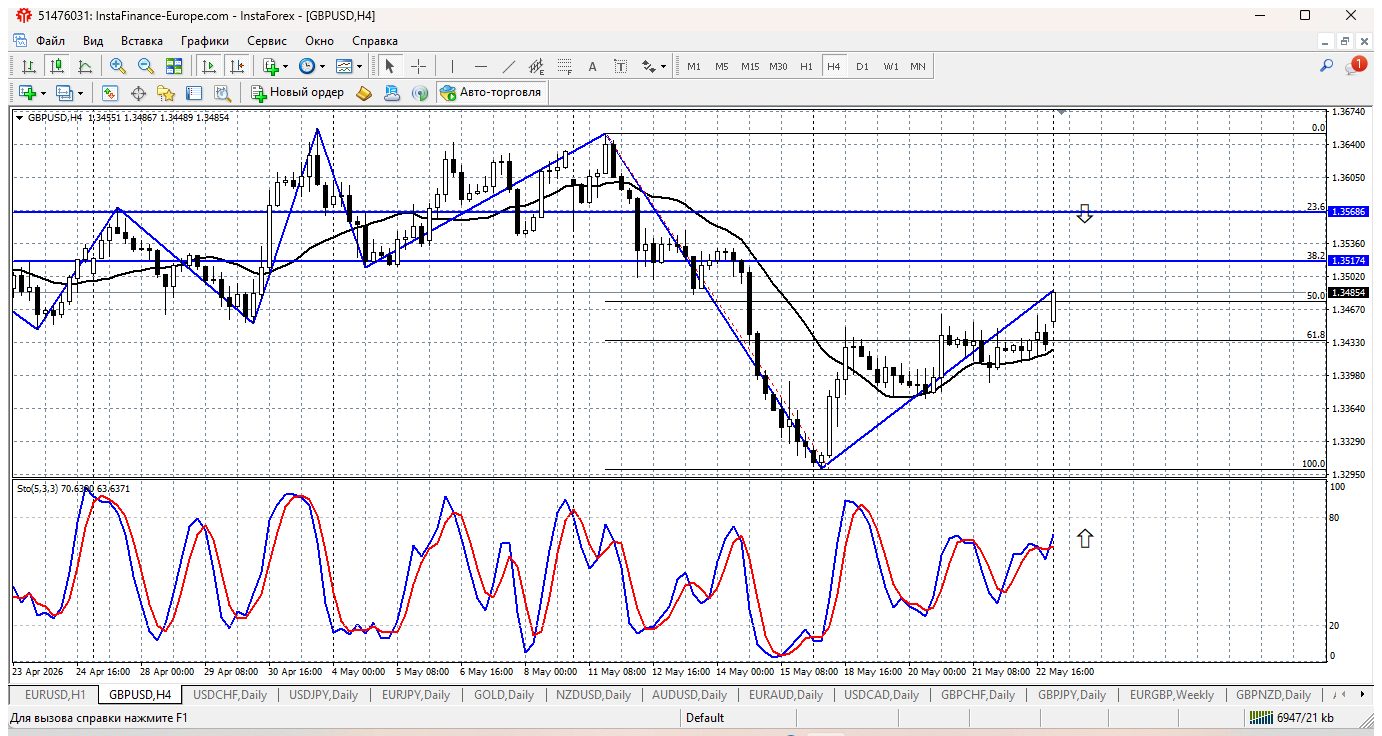
Task: Switch to EURGBP,Weekly chart tab
Action: click(1171, 694)
